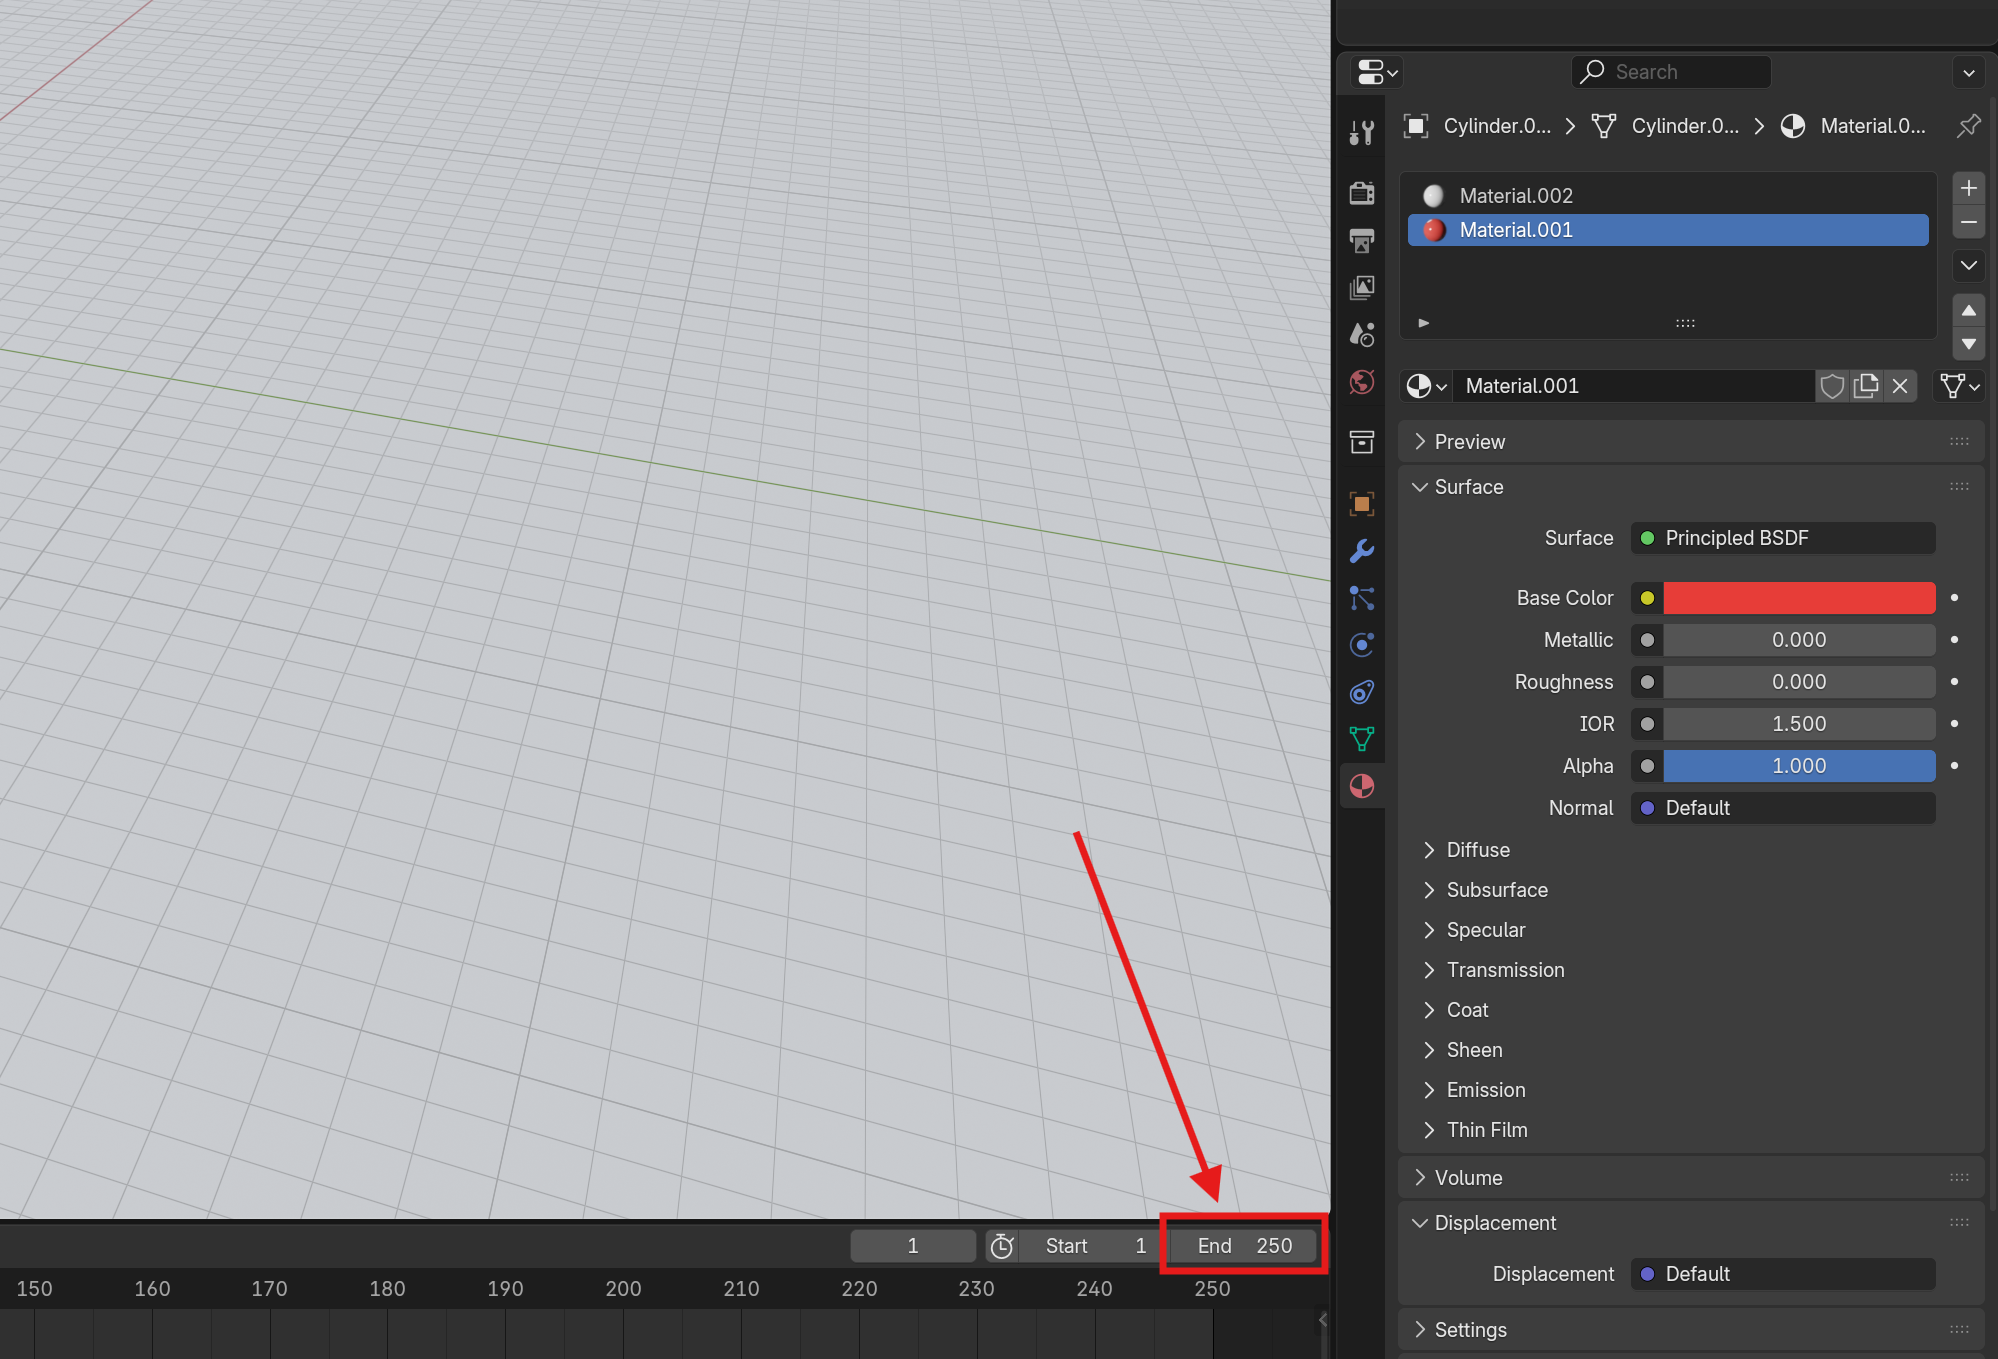The width and height of the screenshot is (1998, 1359).
Task: Toggle the pin ID icon
Action: 1968,126
